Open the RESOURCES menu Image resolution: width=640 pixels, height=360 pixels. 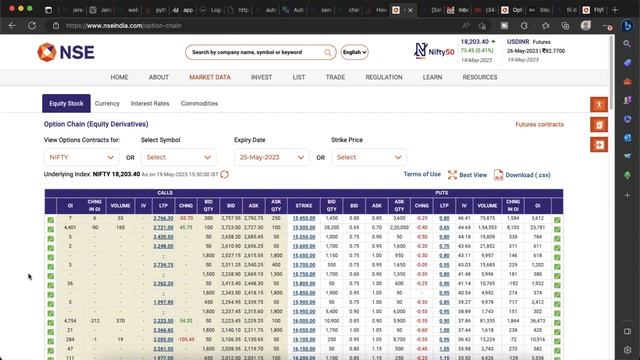point(480,77)
